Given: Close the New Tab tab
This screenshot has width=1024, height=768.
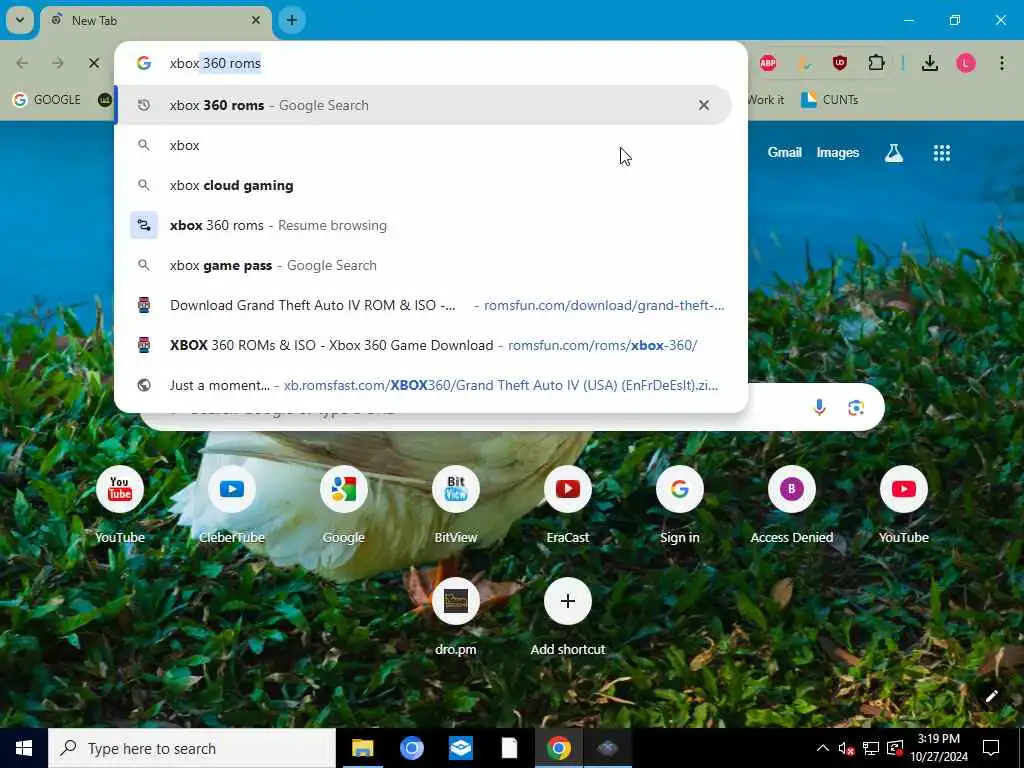Looking at the screenshot, I should coord(256,20).
